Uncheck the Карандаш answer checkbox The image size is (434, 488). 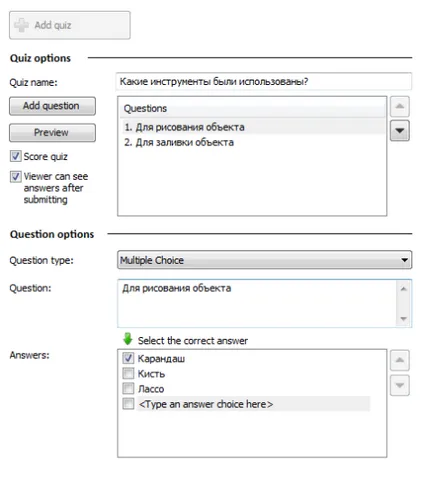pyautogui.click(x=128, y=358)
